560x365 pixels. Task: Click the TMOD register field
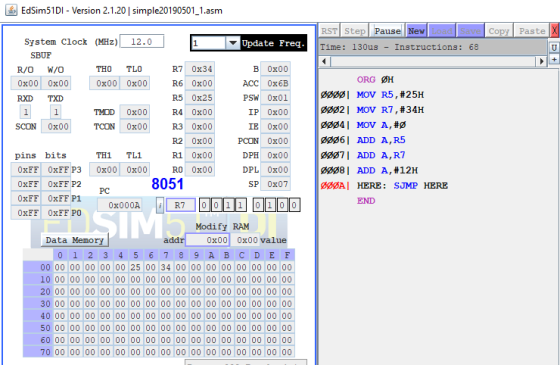tap(135, 112)
